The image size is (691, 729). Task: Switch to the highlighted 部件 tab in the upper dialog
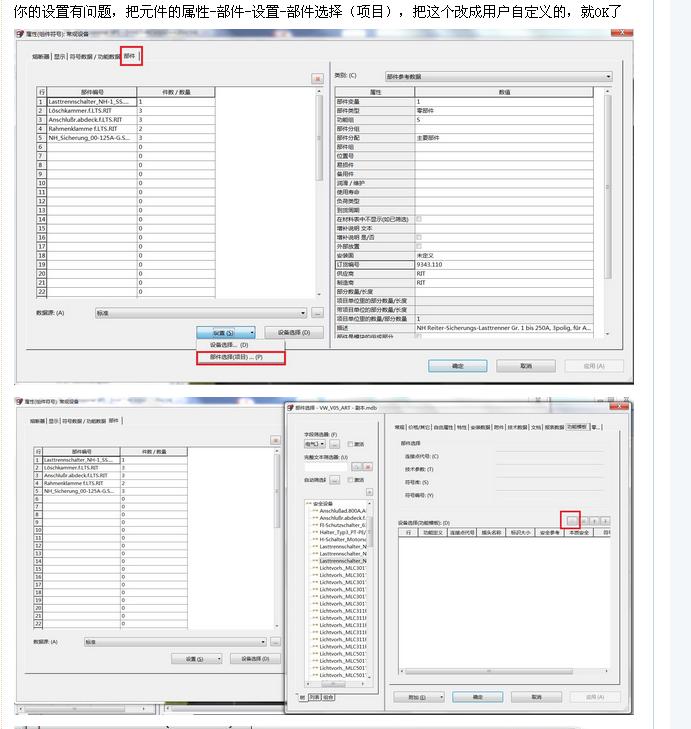pyautogui.click(x=130, y=56)
